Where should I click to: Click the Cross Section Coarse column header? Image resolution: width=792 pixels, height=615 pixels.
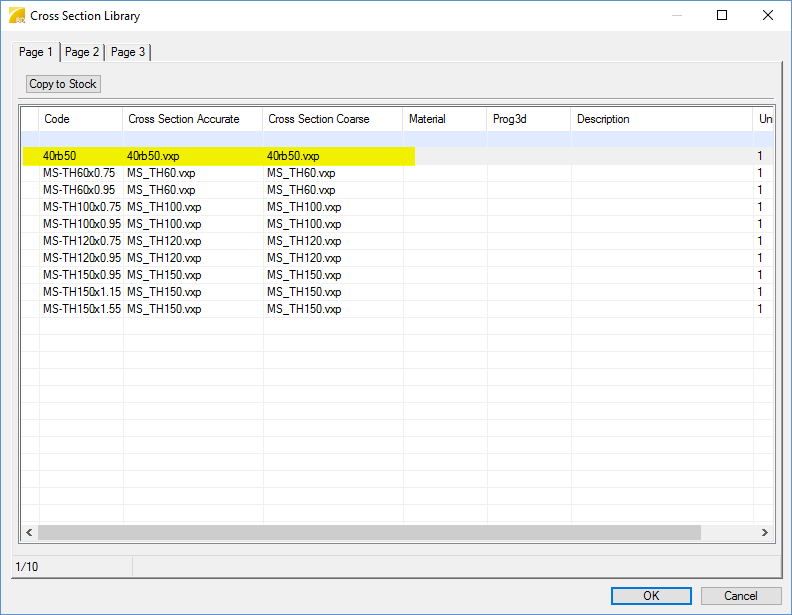pos(332,119)
